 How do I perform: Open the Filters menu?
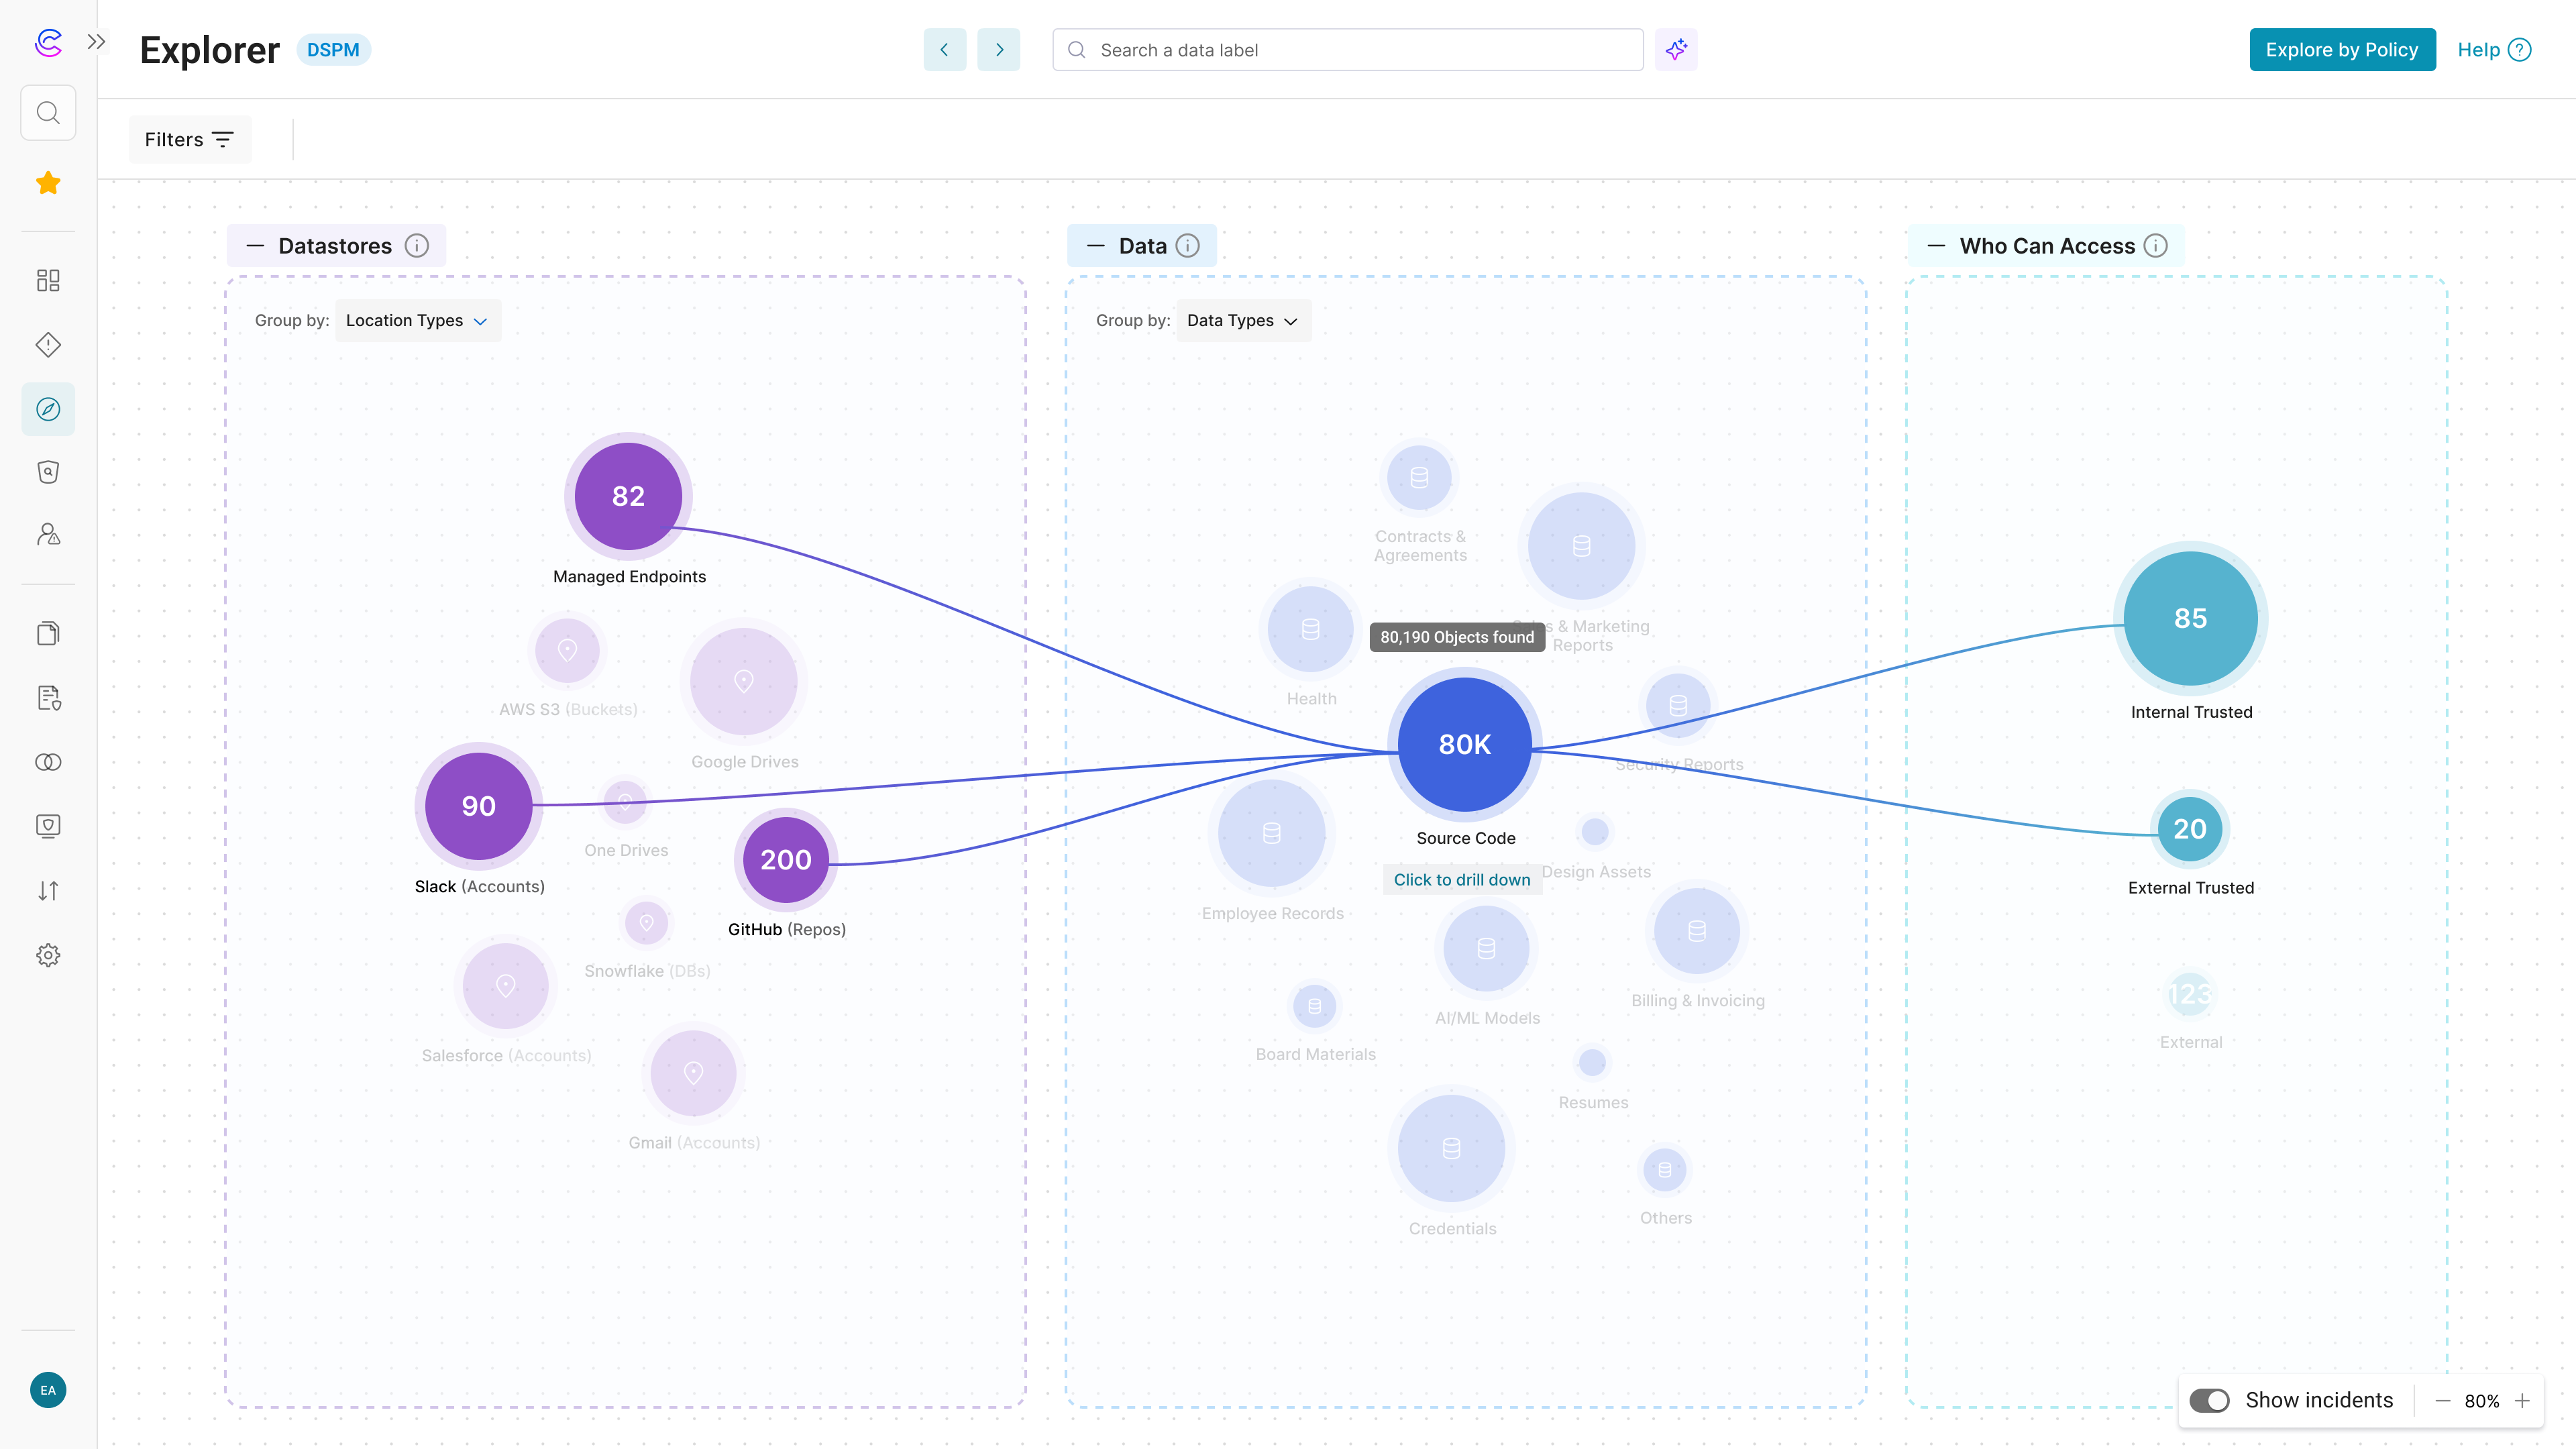(190, 139)
